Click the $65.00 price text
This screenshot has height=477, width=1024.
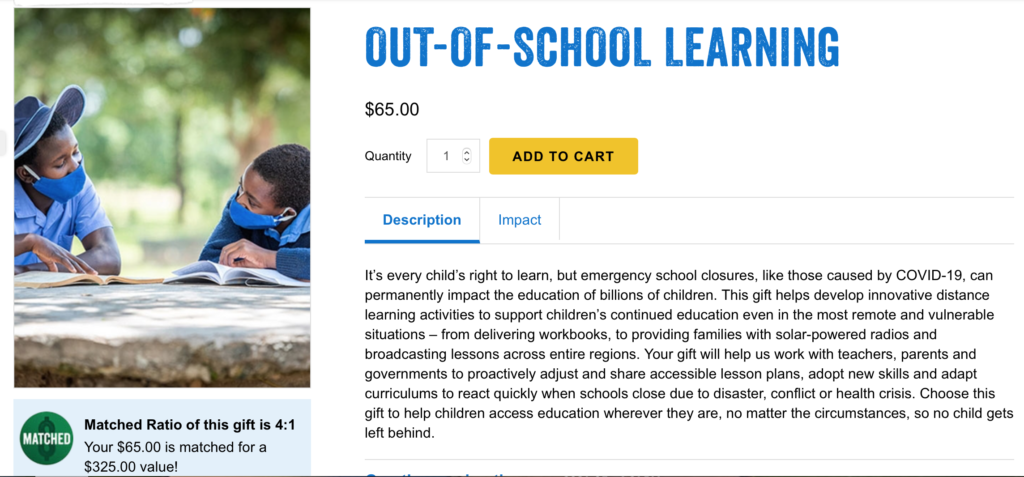(392, 110)
